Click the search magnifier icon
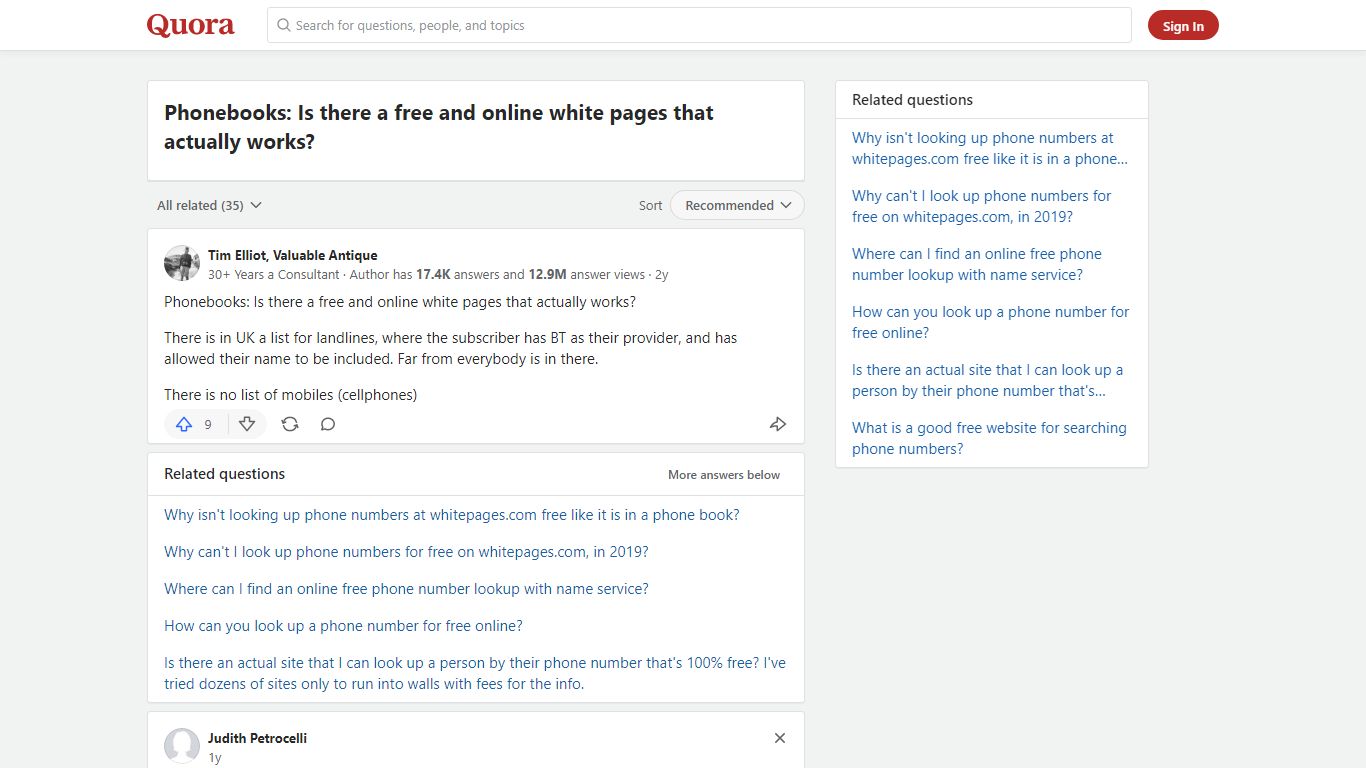The height and width of the screenshot is (768, 1366). 284,25
